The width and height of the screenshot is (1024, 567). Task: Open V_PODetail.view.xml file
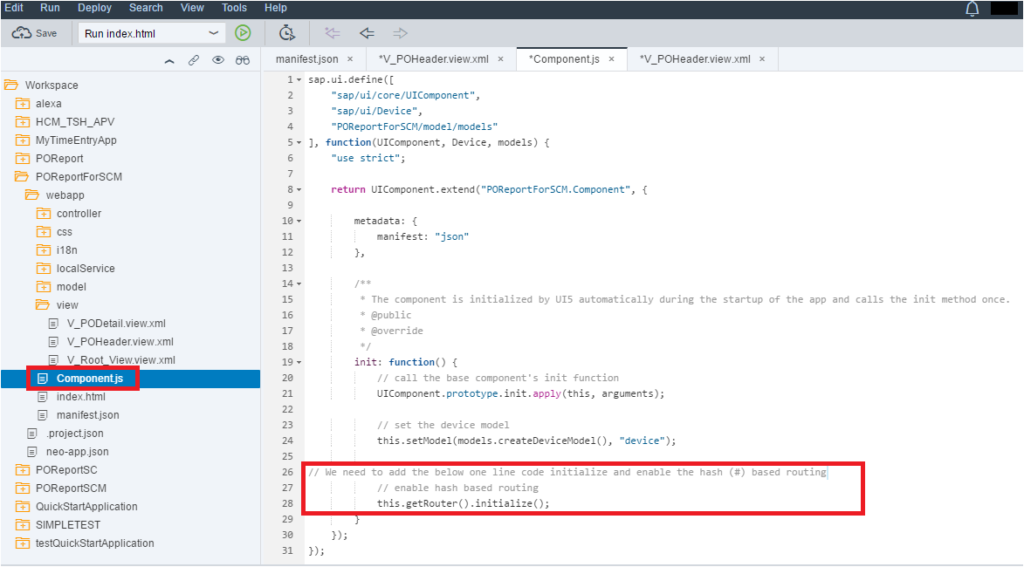click(116, 323)
